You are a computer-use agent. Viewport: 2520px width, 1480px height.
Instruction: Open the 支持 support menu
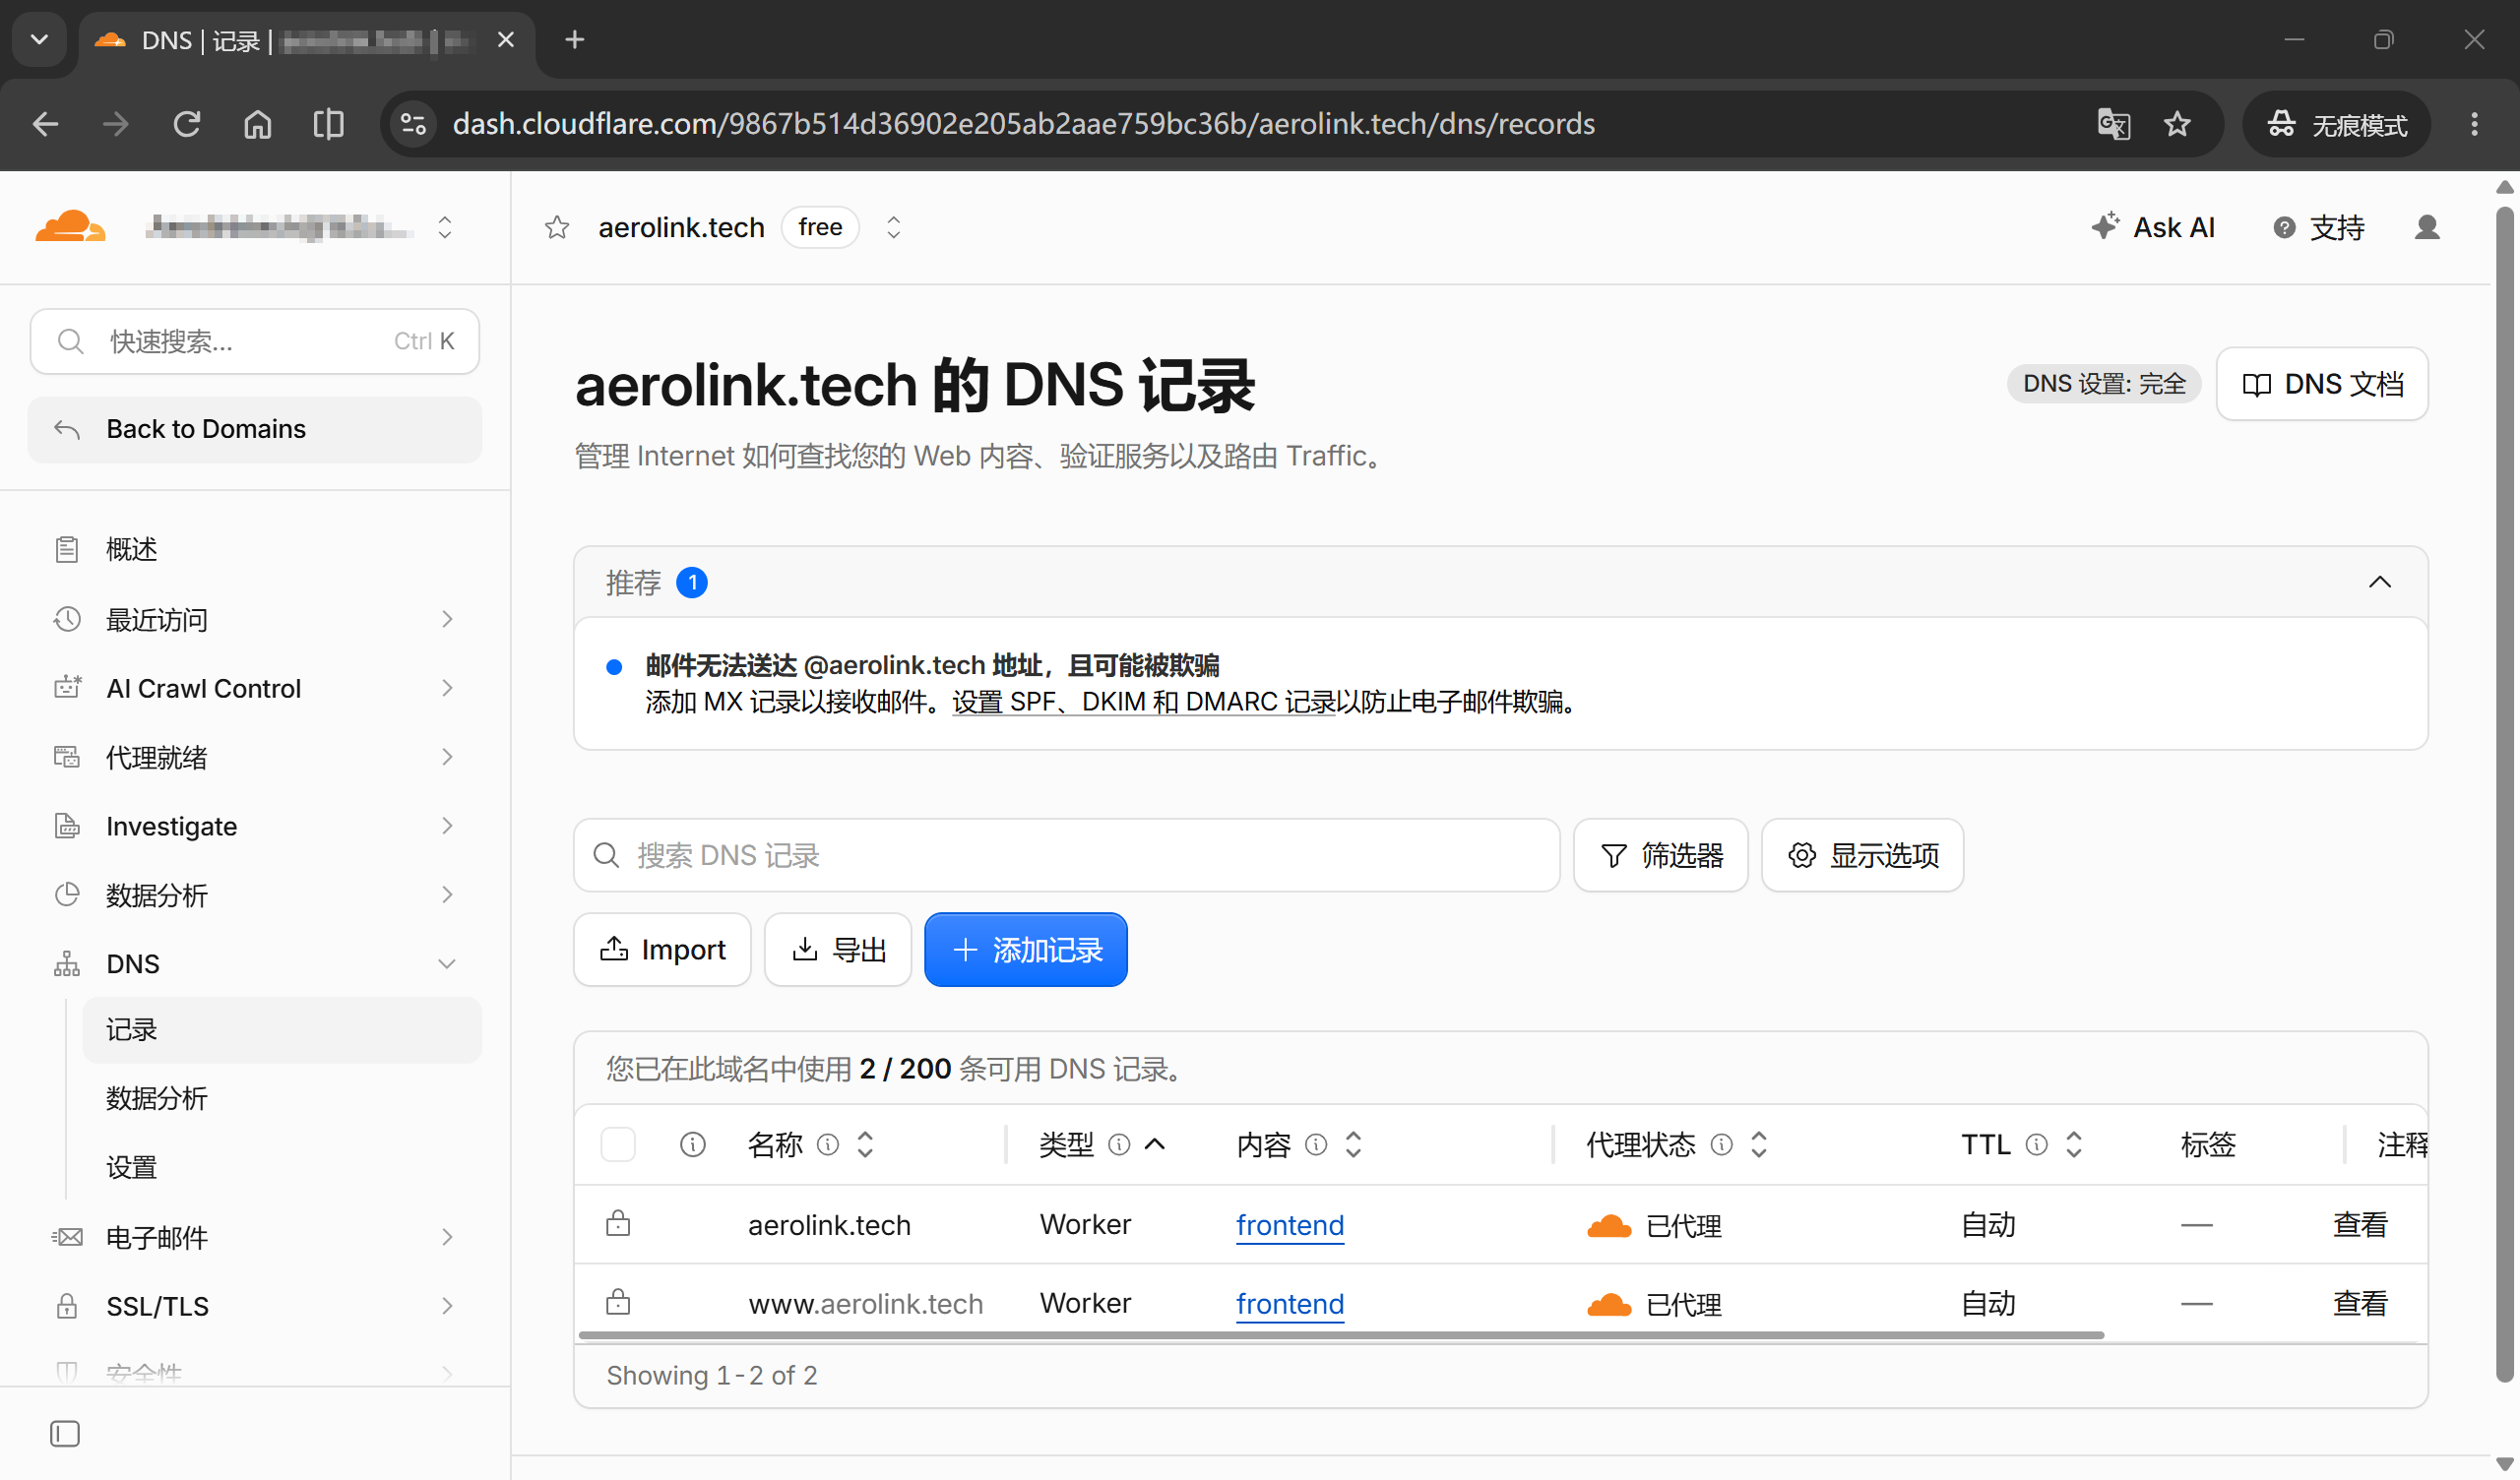(x=2318, y=228)
